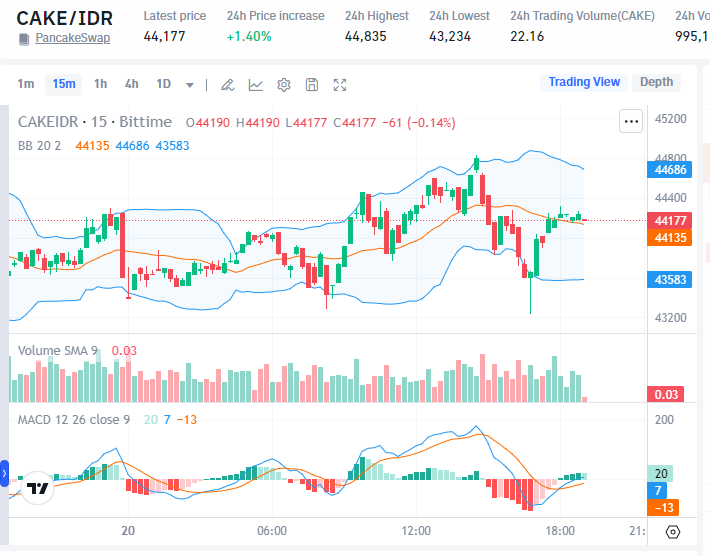Screen dimensions: 710x556
Task: Click the 24h Highest value 44,835
Action: click(x=365, y=36)
